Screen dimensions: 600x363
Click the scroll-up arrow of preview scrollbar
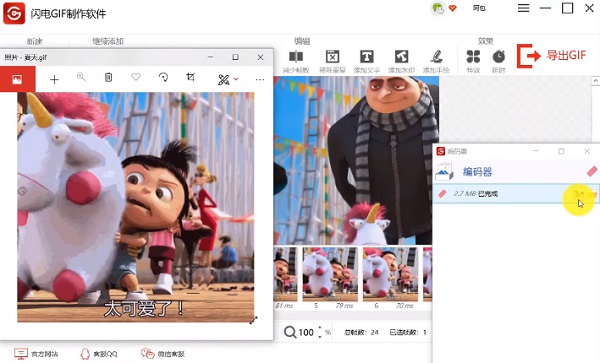click(595, 81)
